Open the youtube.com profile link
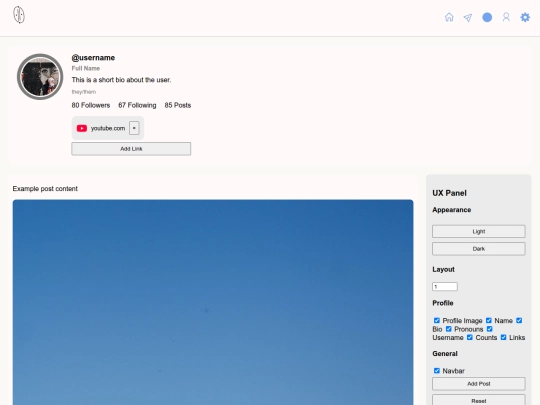 (108, 128)
